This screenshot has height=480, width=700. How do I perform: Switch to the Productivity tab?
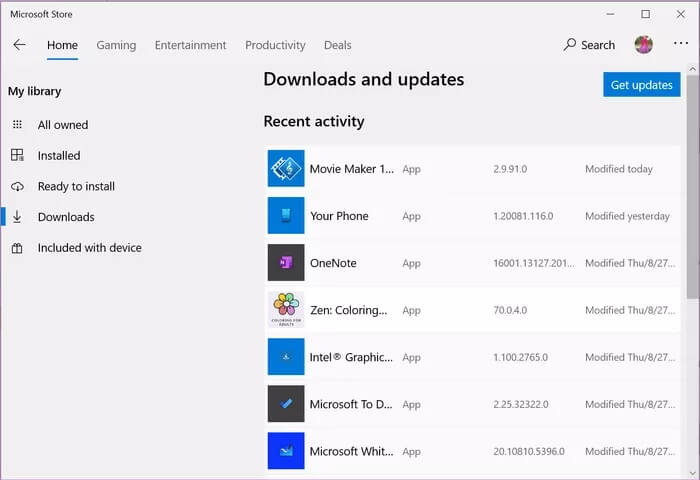(275, 45)
